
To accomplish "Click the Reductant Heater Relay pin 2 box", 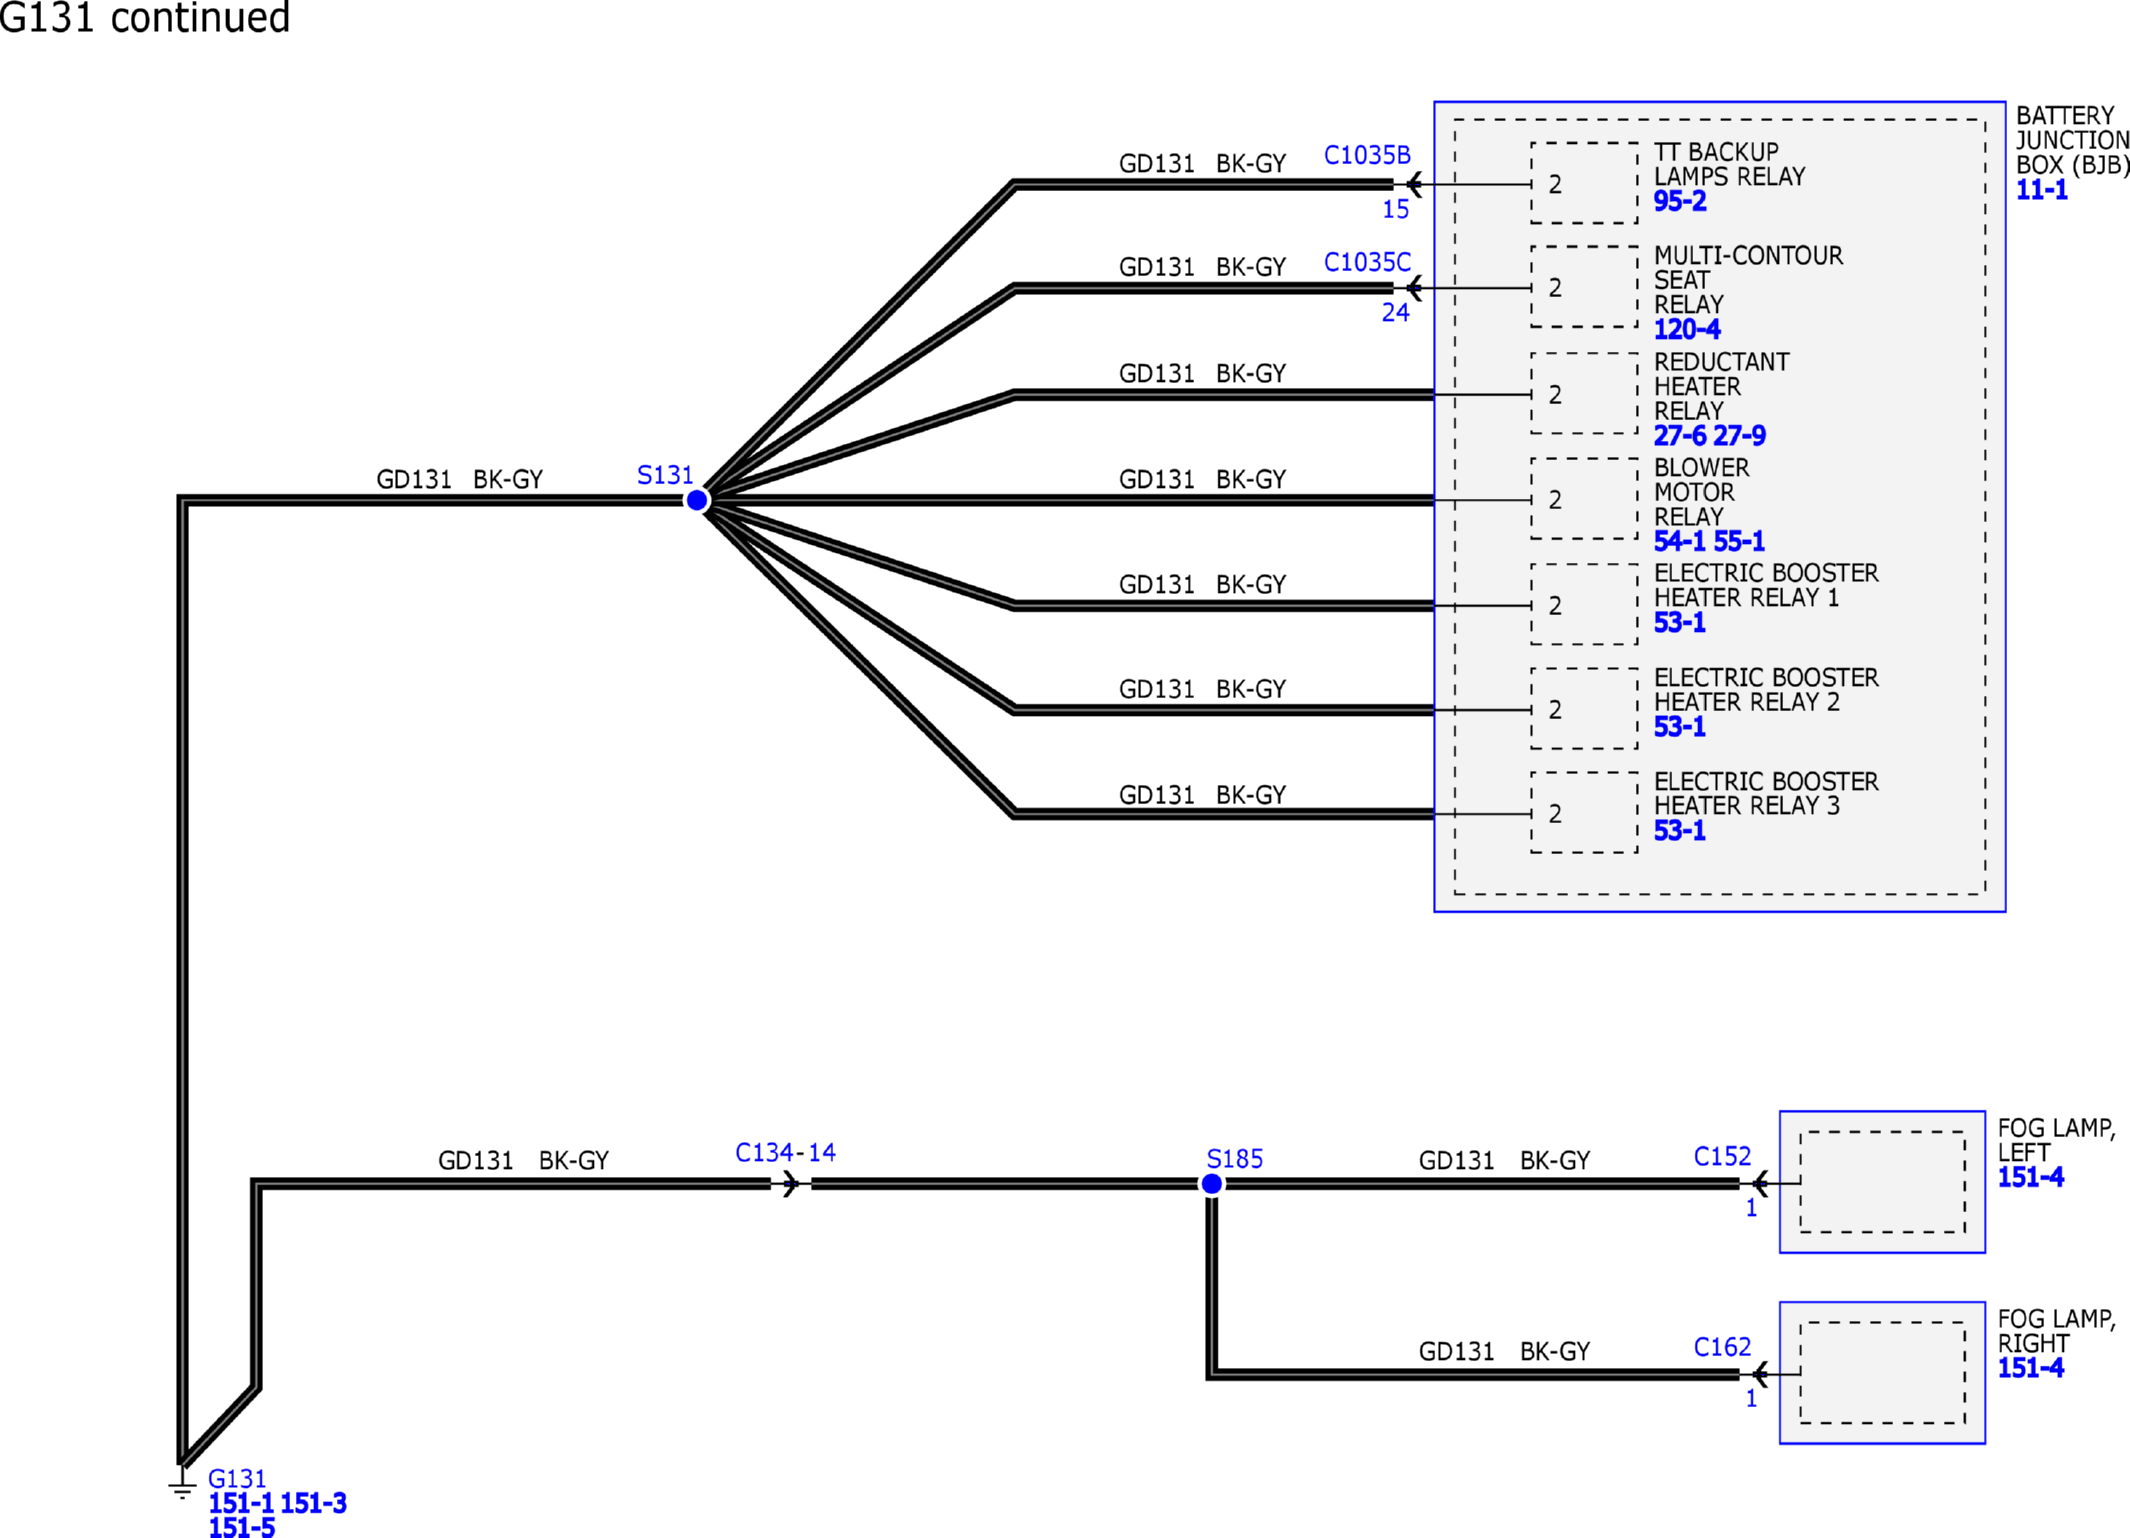I will click(x=1584, y=394).
